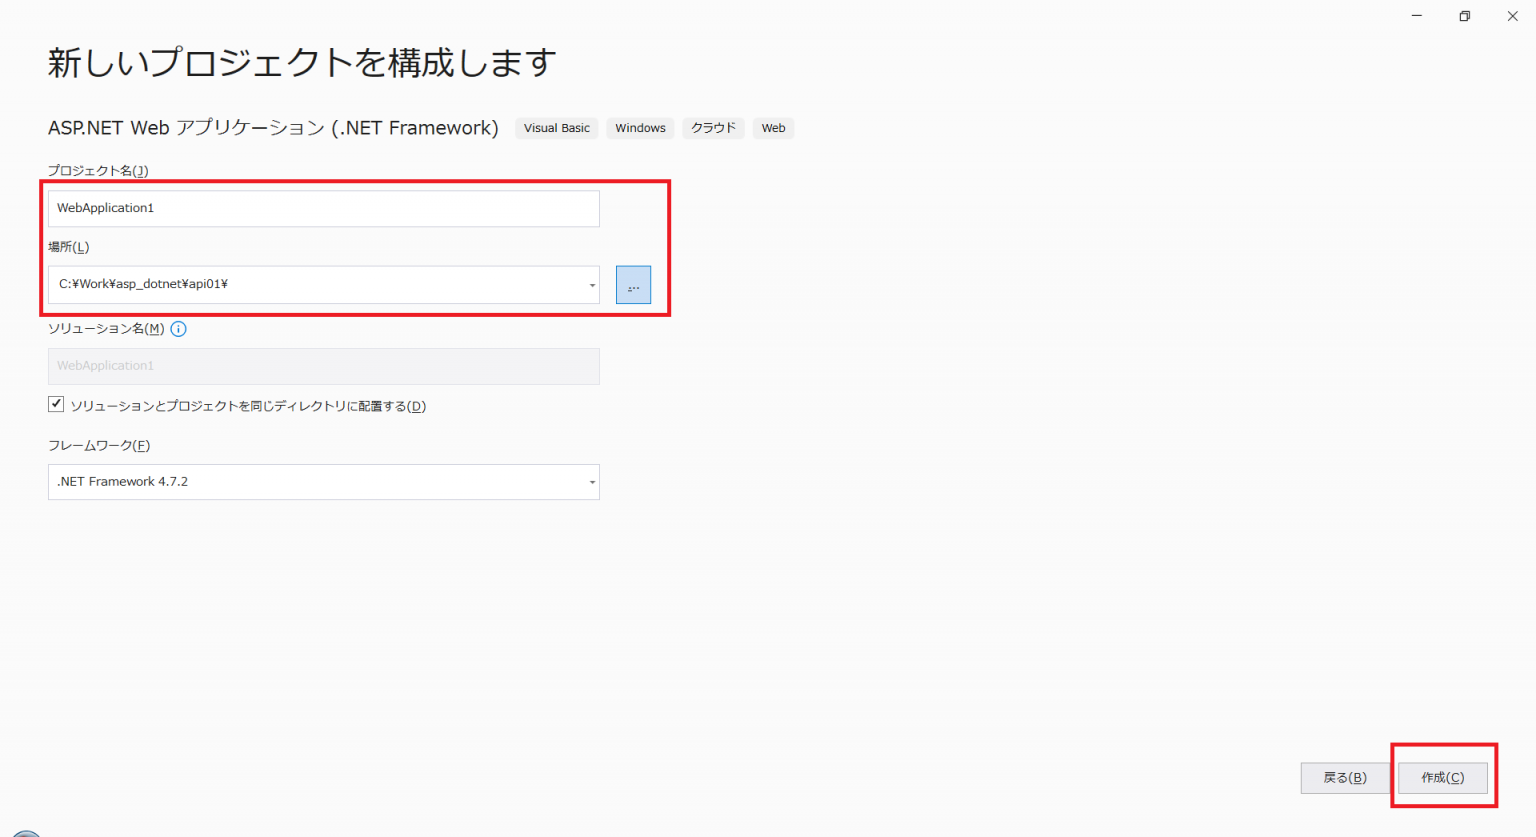
Task: Click the Web tag
Action: coord(773,128)
